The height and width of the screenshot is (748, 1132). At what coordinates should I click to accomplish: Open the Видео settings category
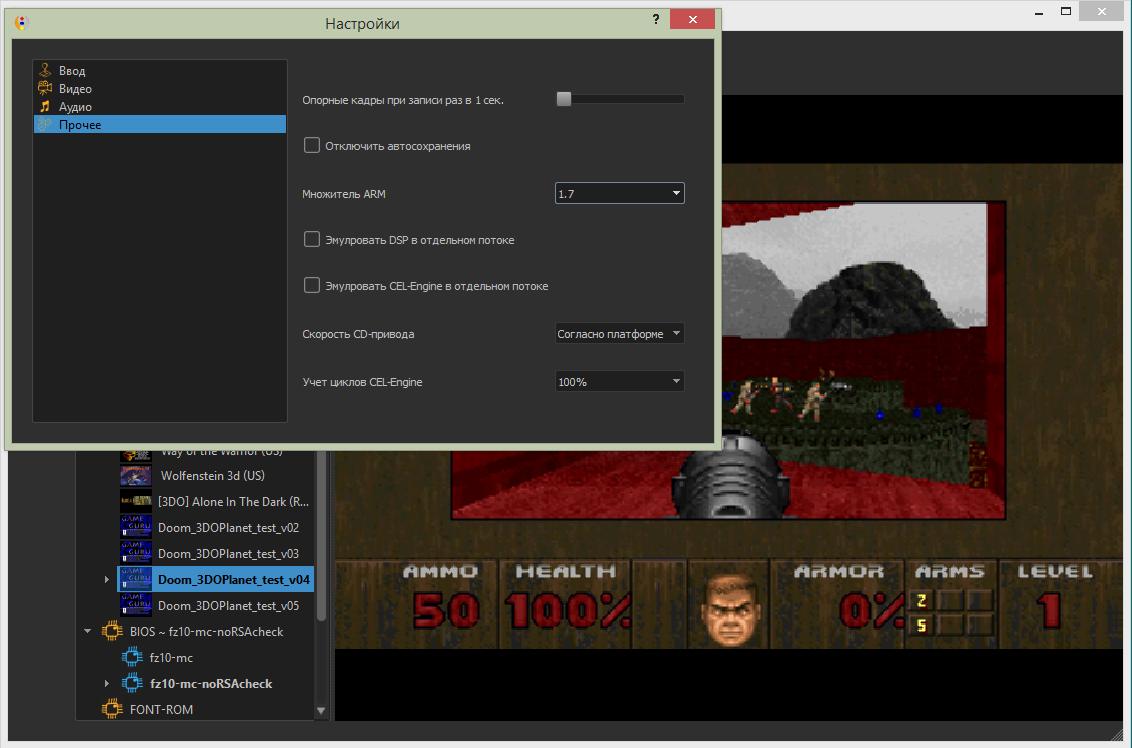point(160,88)
